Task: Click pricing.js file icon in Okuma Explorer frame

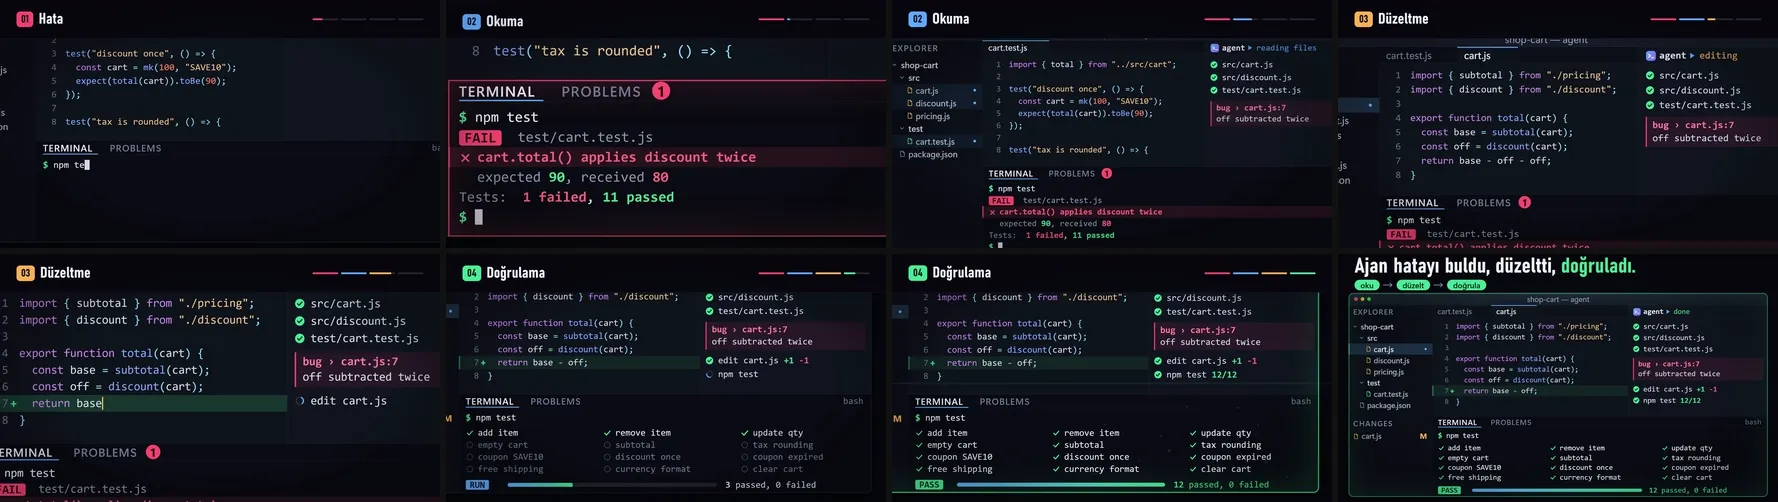Action: coord(911,116)
